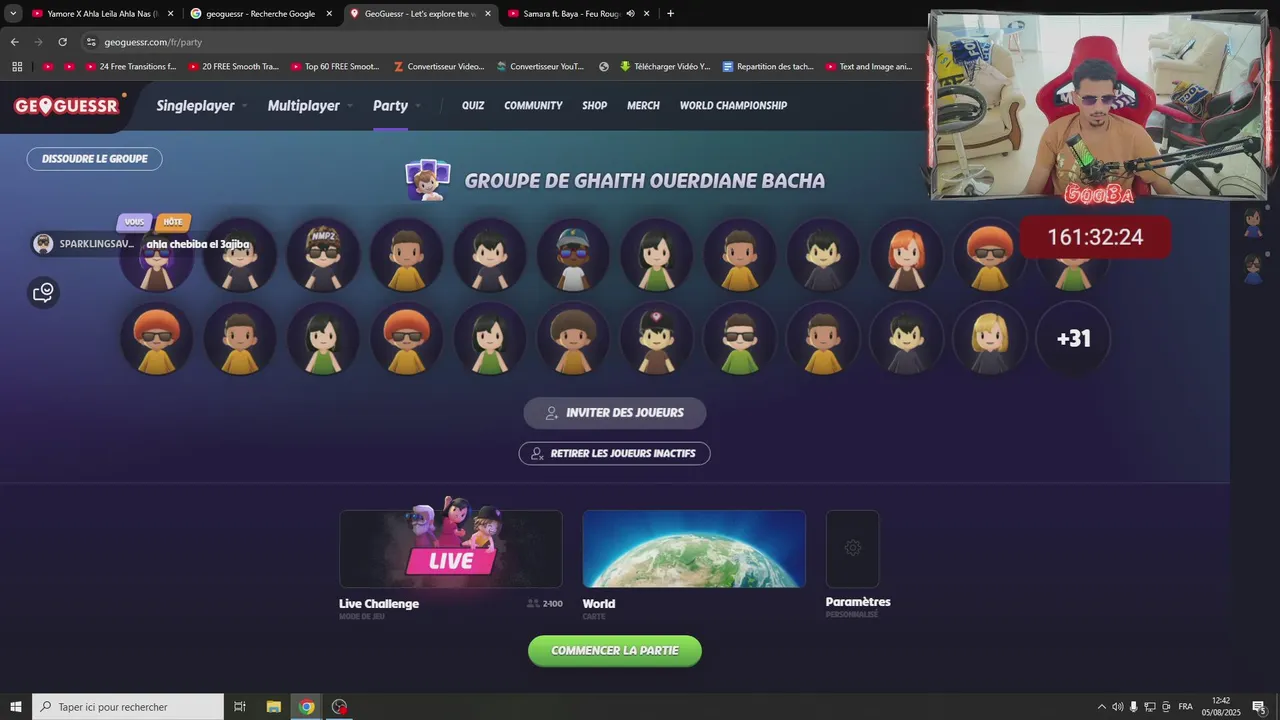Select the NMP2 player avatar

pyautogui.click(x=323, y=254)
